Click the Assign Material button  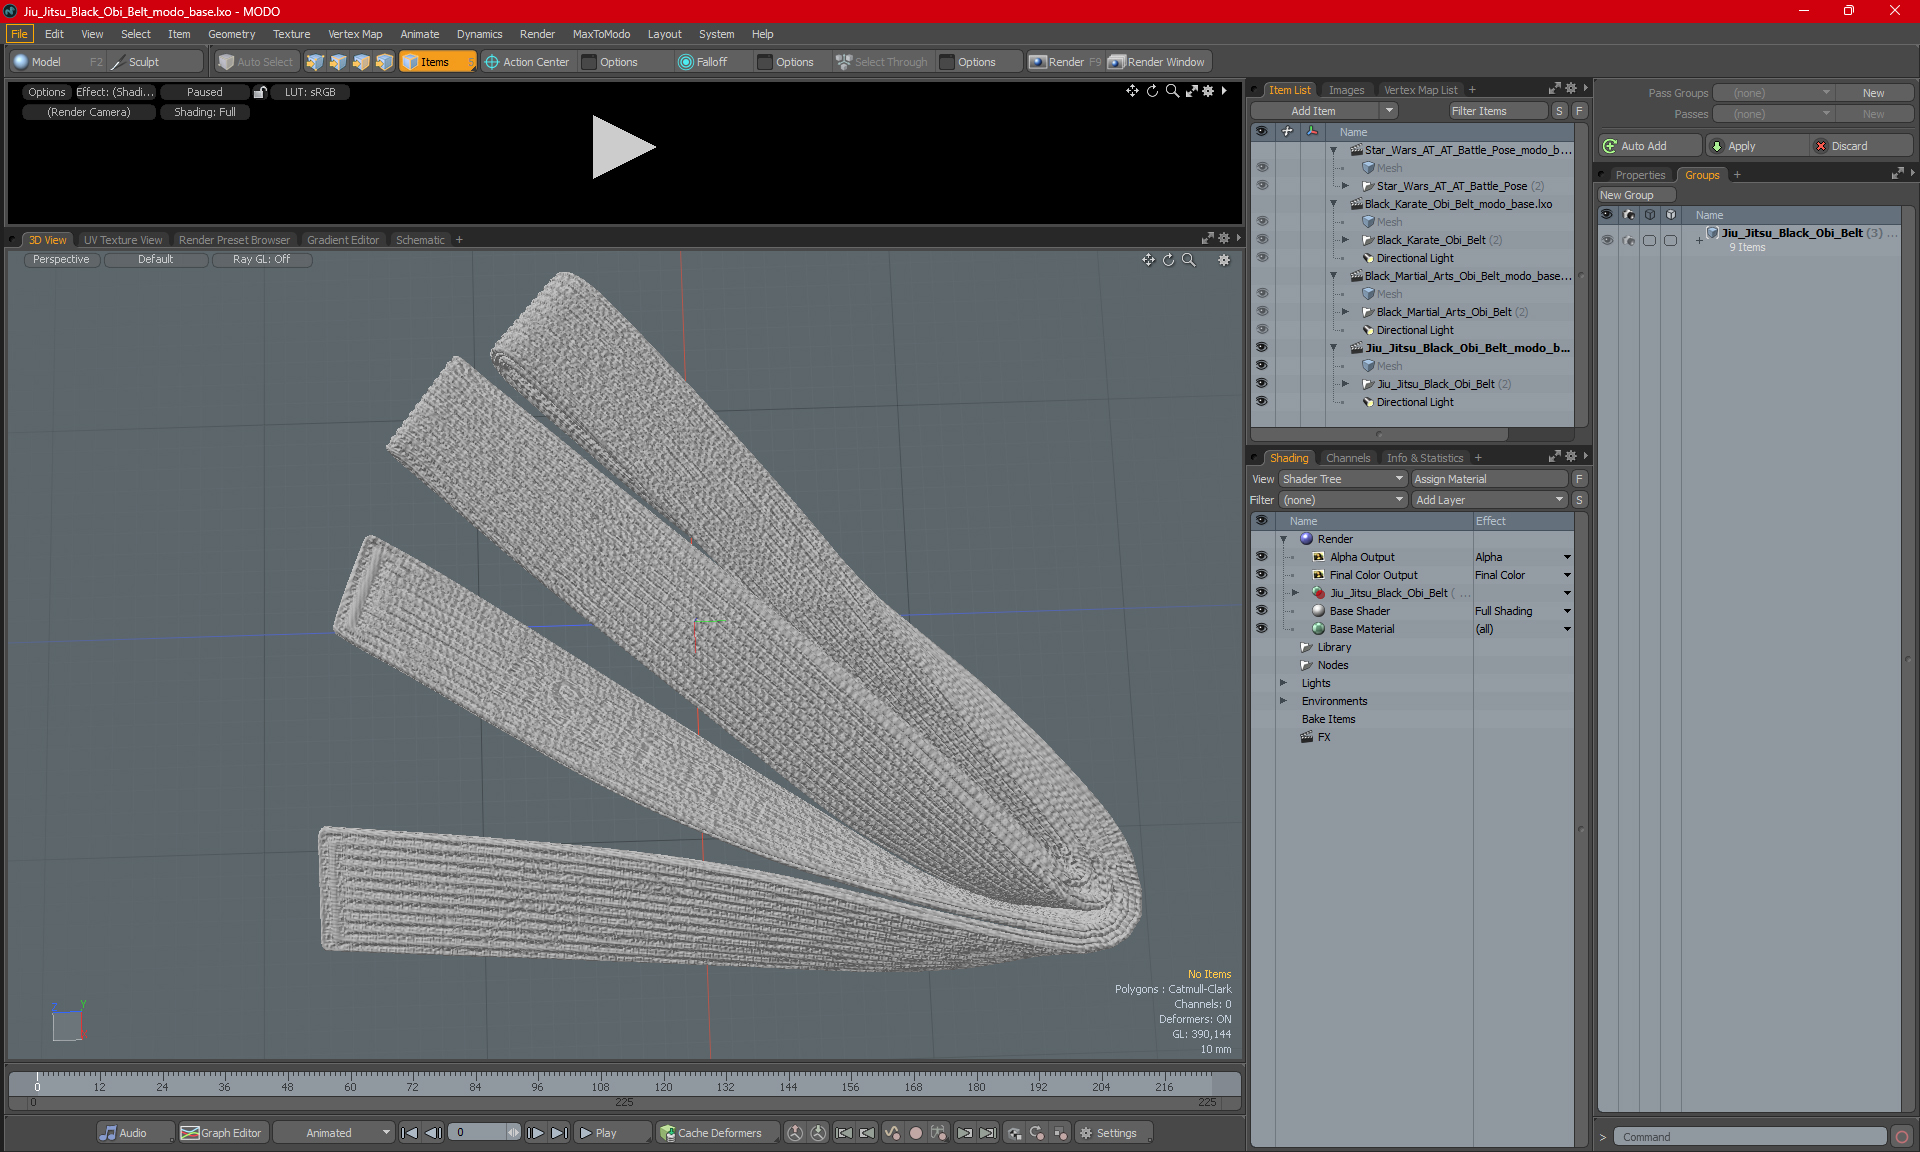tap(1489, 479)
